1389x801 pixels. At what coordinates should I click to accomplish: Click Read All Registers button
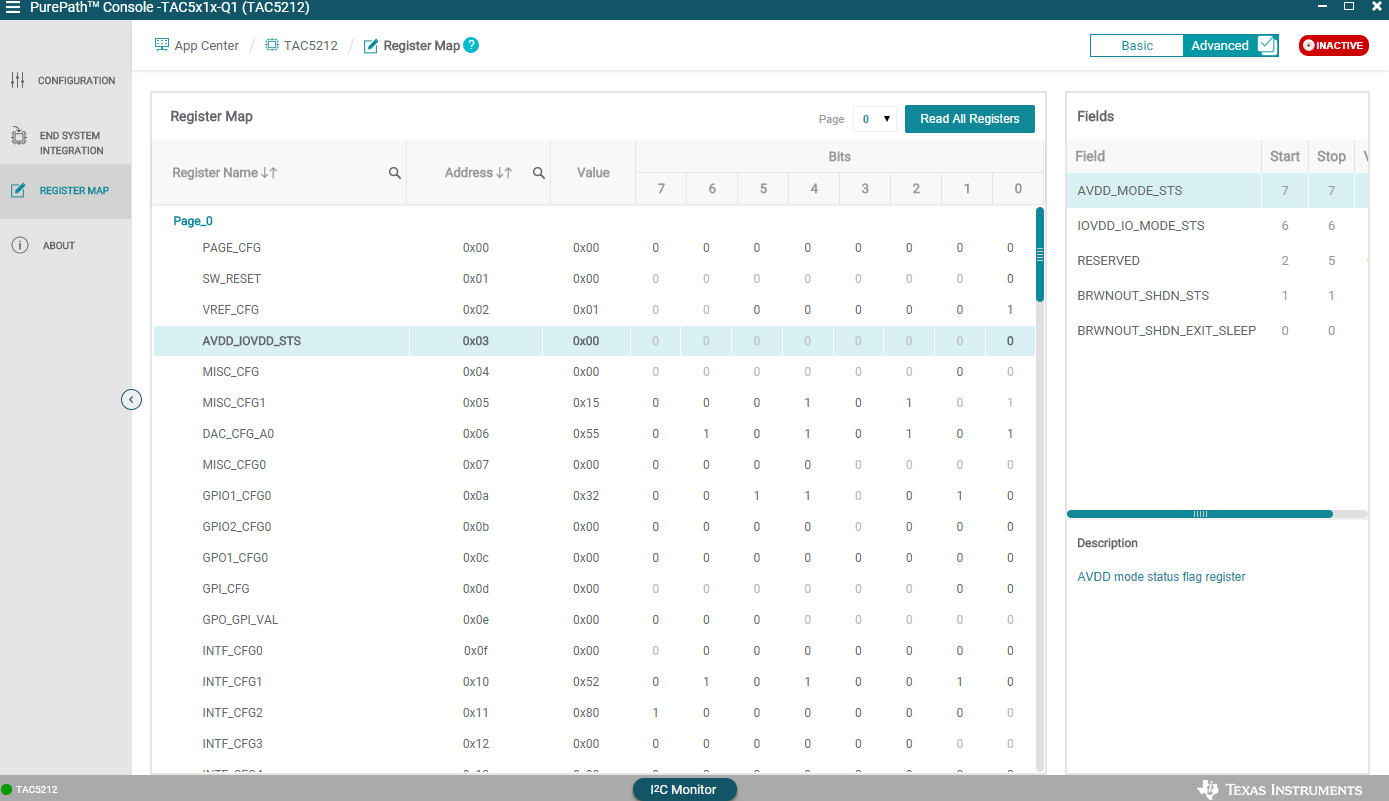[x=969, y=119]
